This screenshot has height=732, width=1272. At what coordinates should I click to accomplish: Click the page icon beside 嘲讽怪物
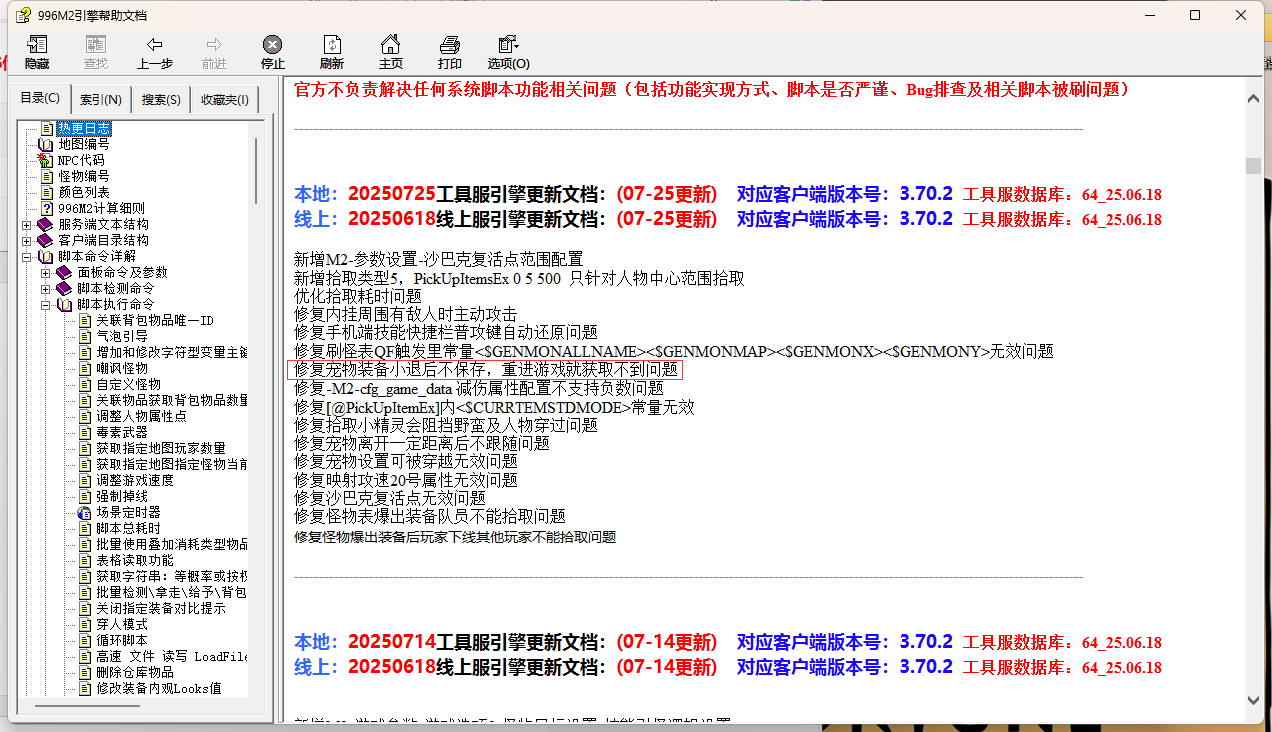pos(84,368)
